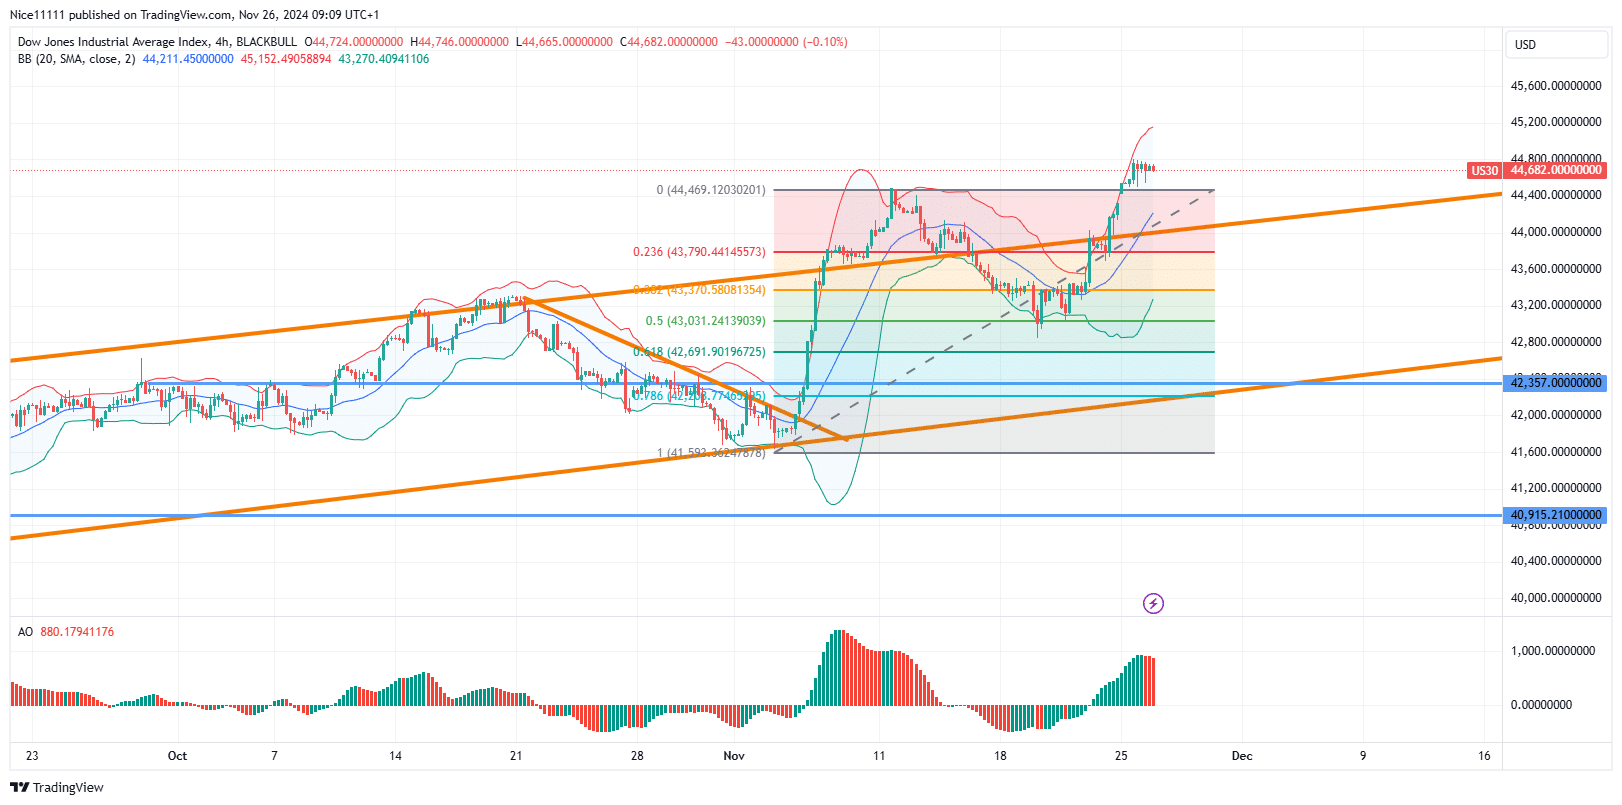Click the open price O44,724.00000000
The image size is (1622, 805).
(x=354, y=42)
